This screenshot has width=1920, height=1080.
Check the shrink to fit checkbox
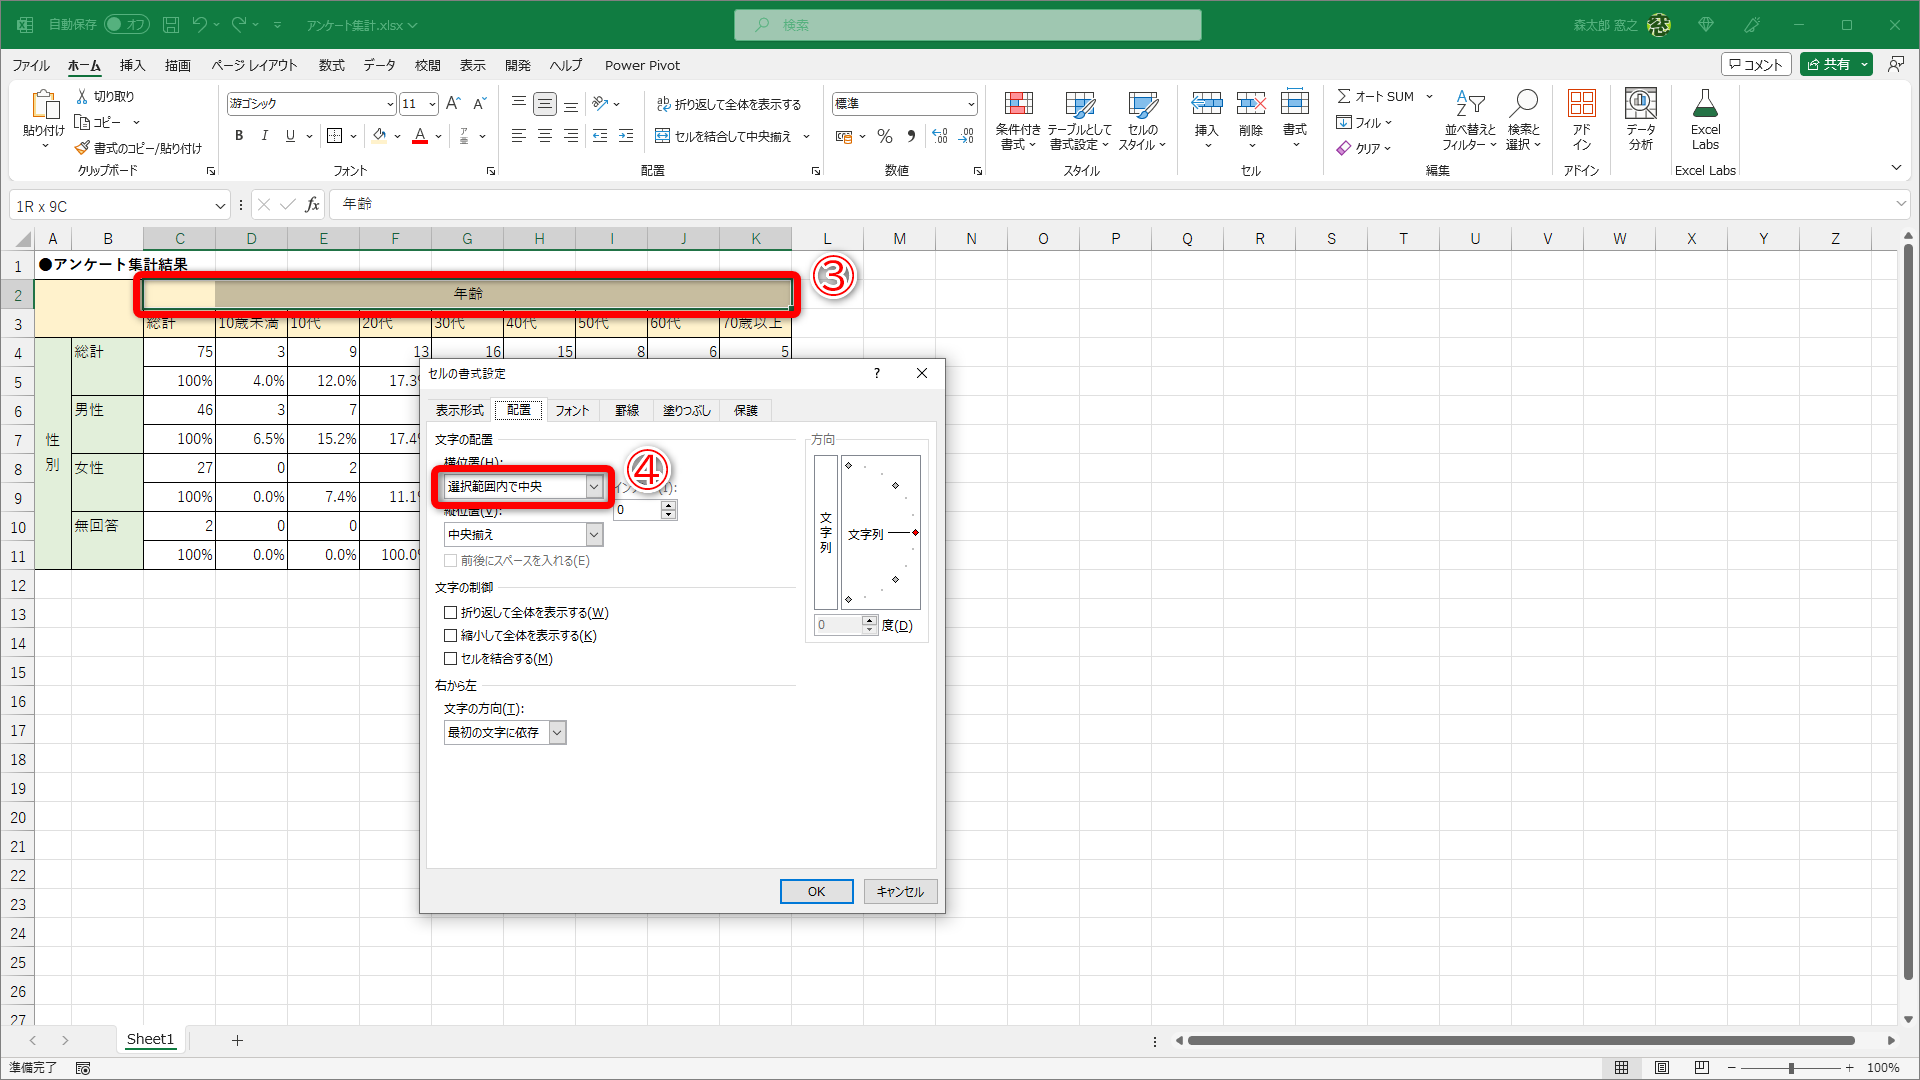click(451, 636)
